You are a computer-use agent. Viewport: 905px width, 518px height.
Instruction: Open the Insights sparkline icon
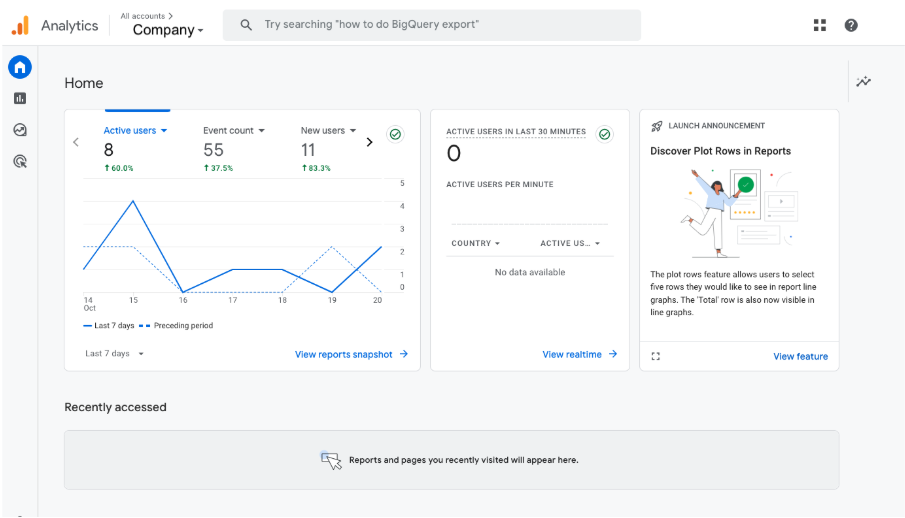pos(863,81)
